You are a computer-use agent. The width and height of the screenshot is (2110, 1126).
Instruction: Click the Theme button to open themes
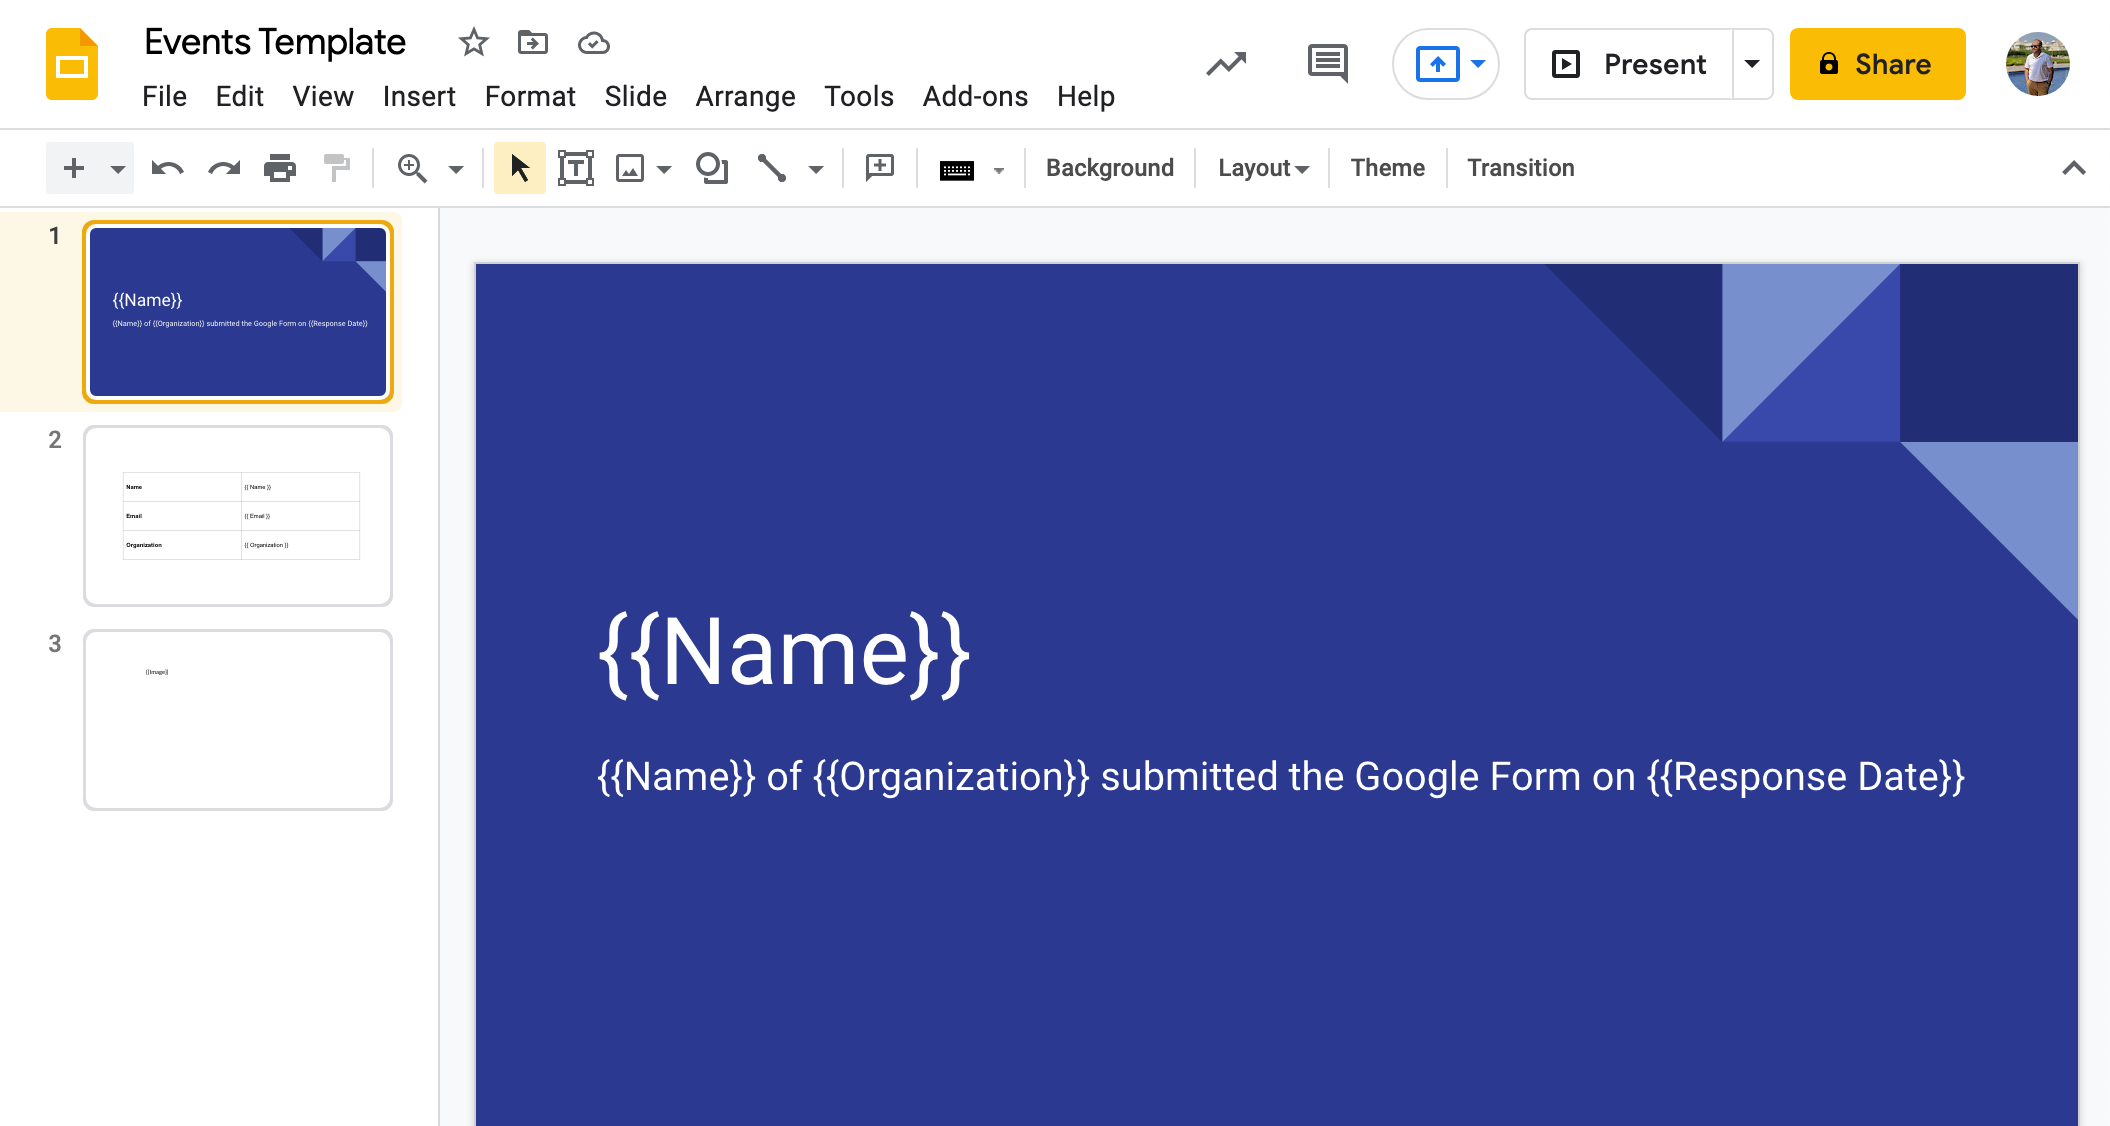tap(1391, 167)
